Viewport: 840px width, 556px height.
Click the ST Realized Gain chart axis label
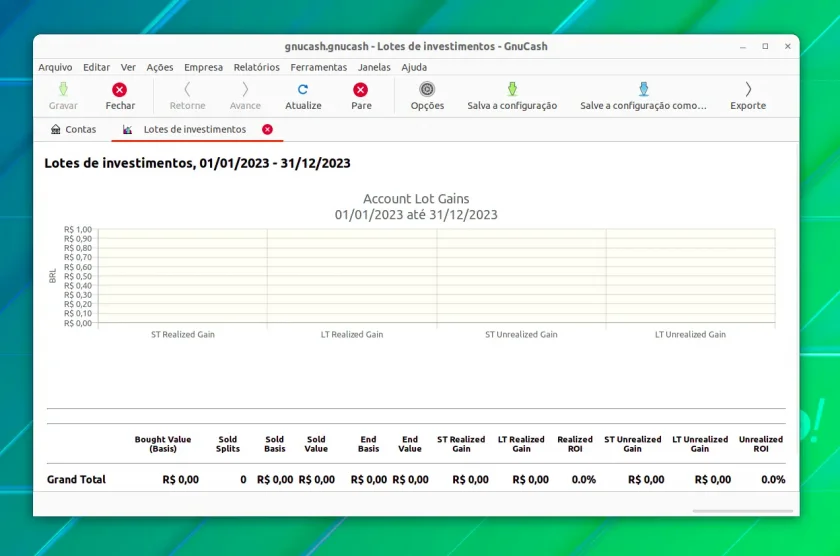(x=183, y=334)
